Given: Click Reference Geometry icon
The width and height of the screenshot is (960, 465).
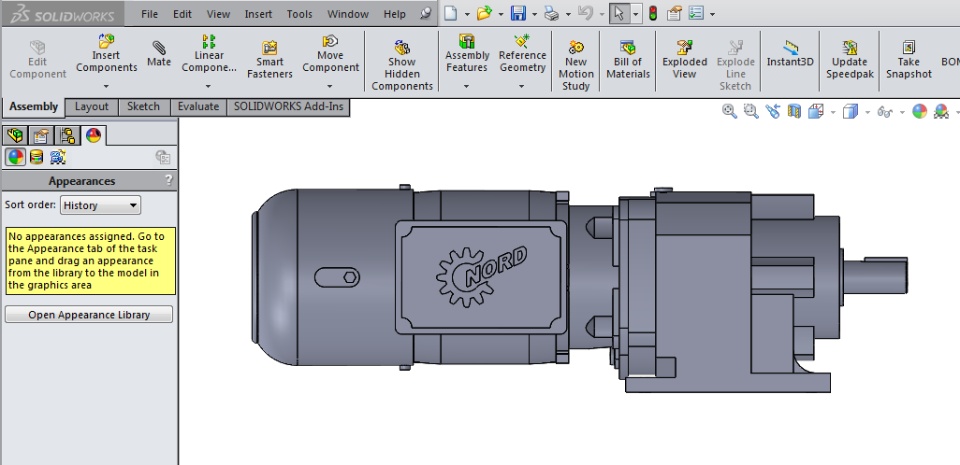Looking at the screenshot, I should tap(522, 42).
